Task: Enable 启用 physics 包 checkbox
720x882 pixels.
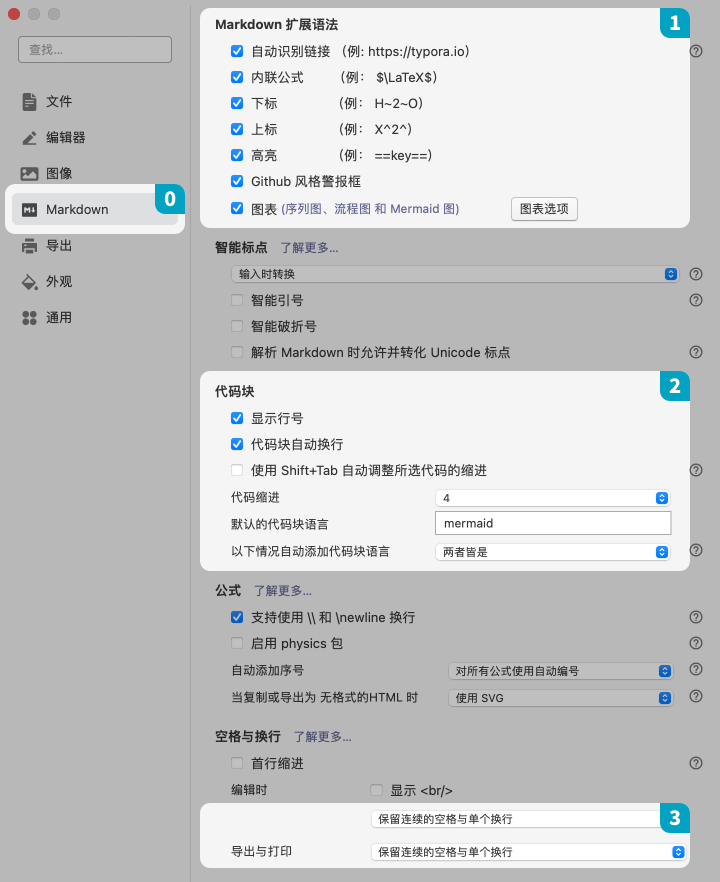Action: pyautogui.click(x=237, y=643)
